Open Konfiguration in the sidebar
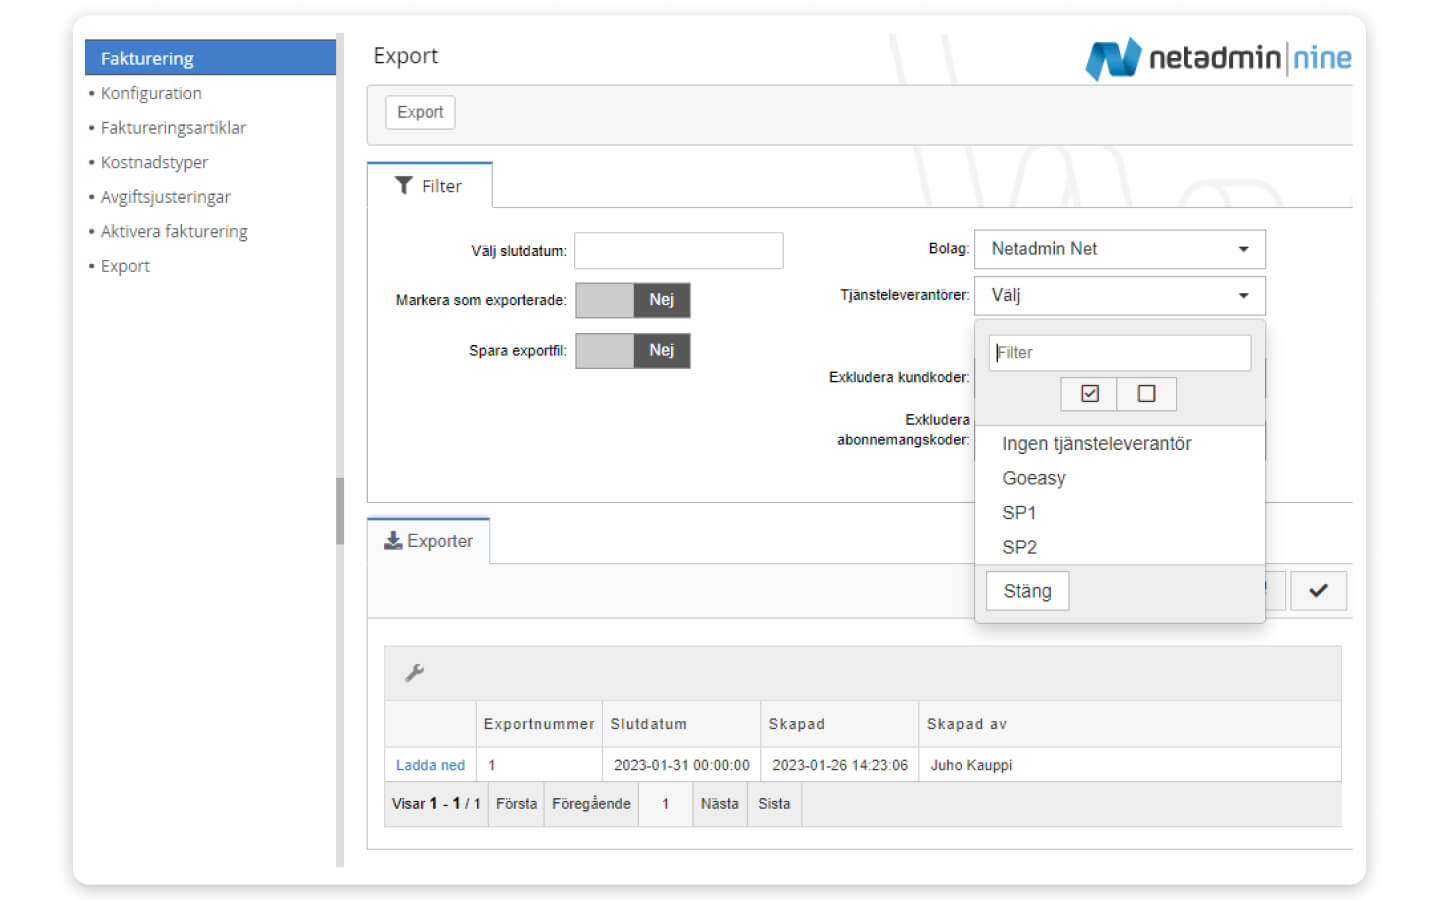Screen dimensions: 1440x900 pos(151,93)
